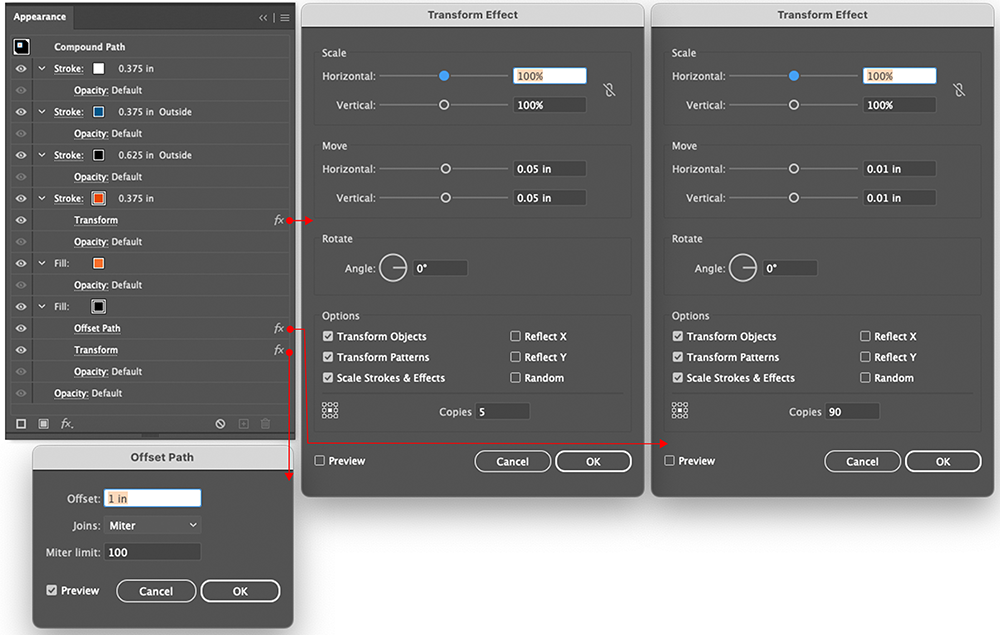Click OK in the Offset Path dialog
The image size is (1000, 635).
point(240,591)
